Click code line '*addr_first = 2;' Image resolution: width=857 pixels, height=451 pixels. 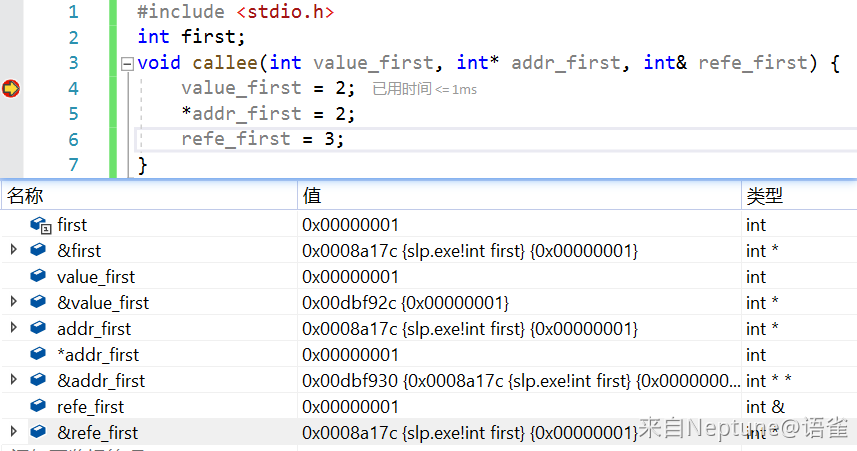tap(268, 114)
